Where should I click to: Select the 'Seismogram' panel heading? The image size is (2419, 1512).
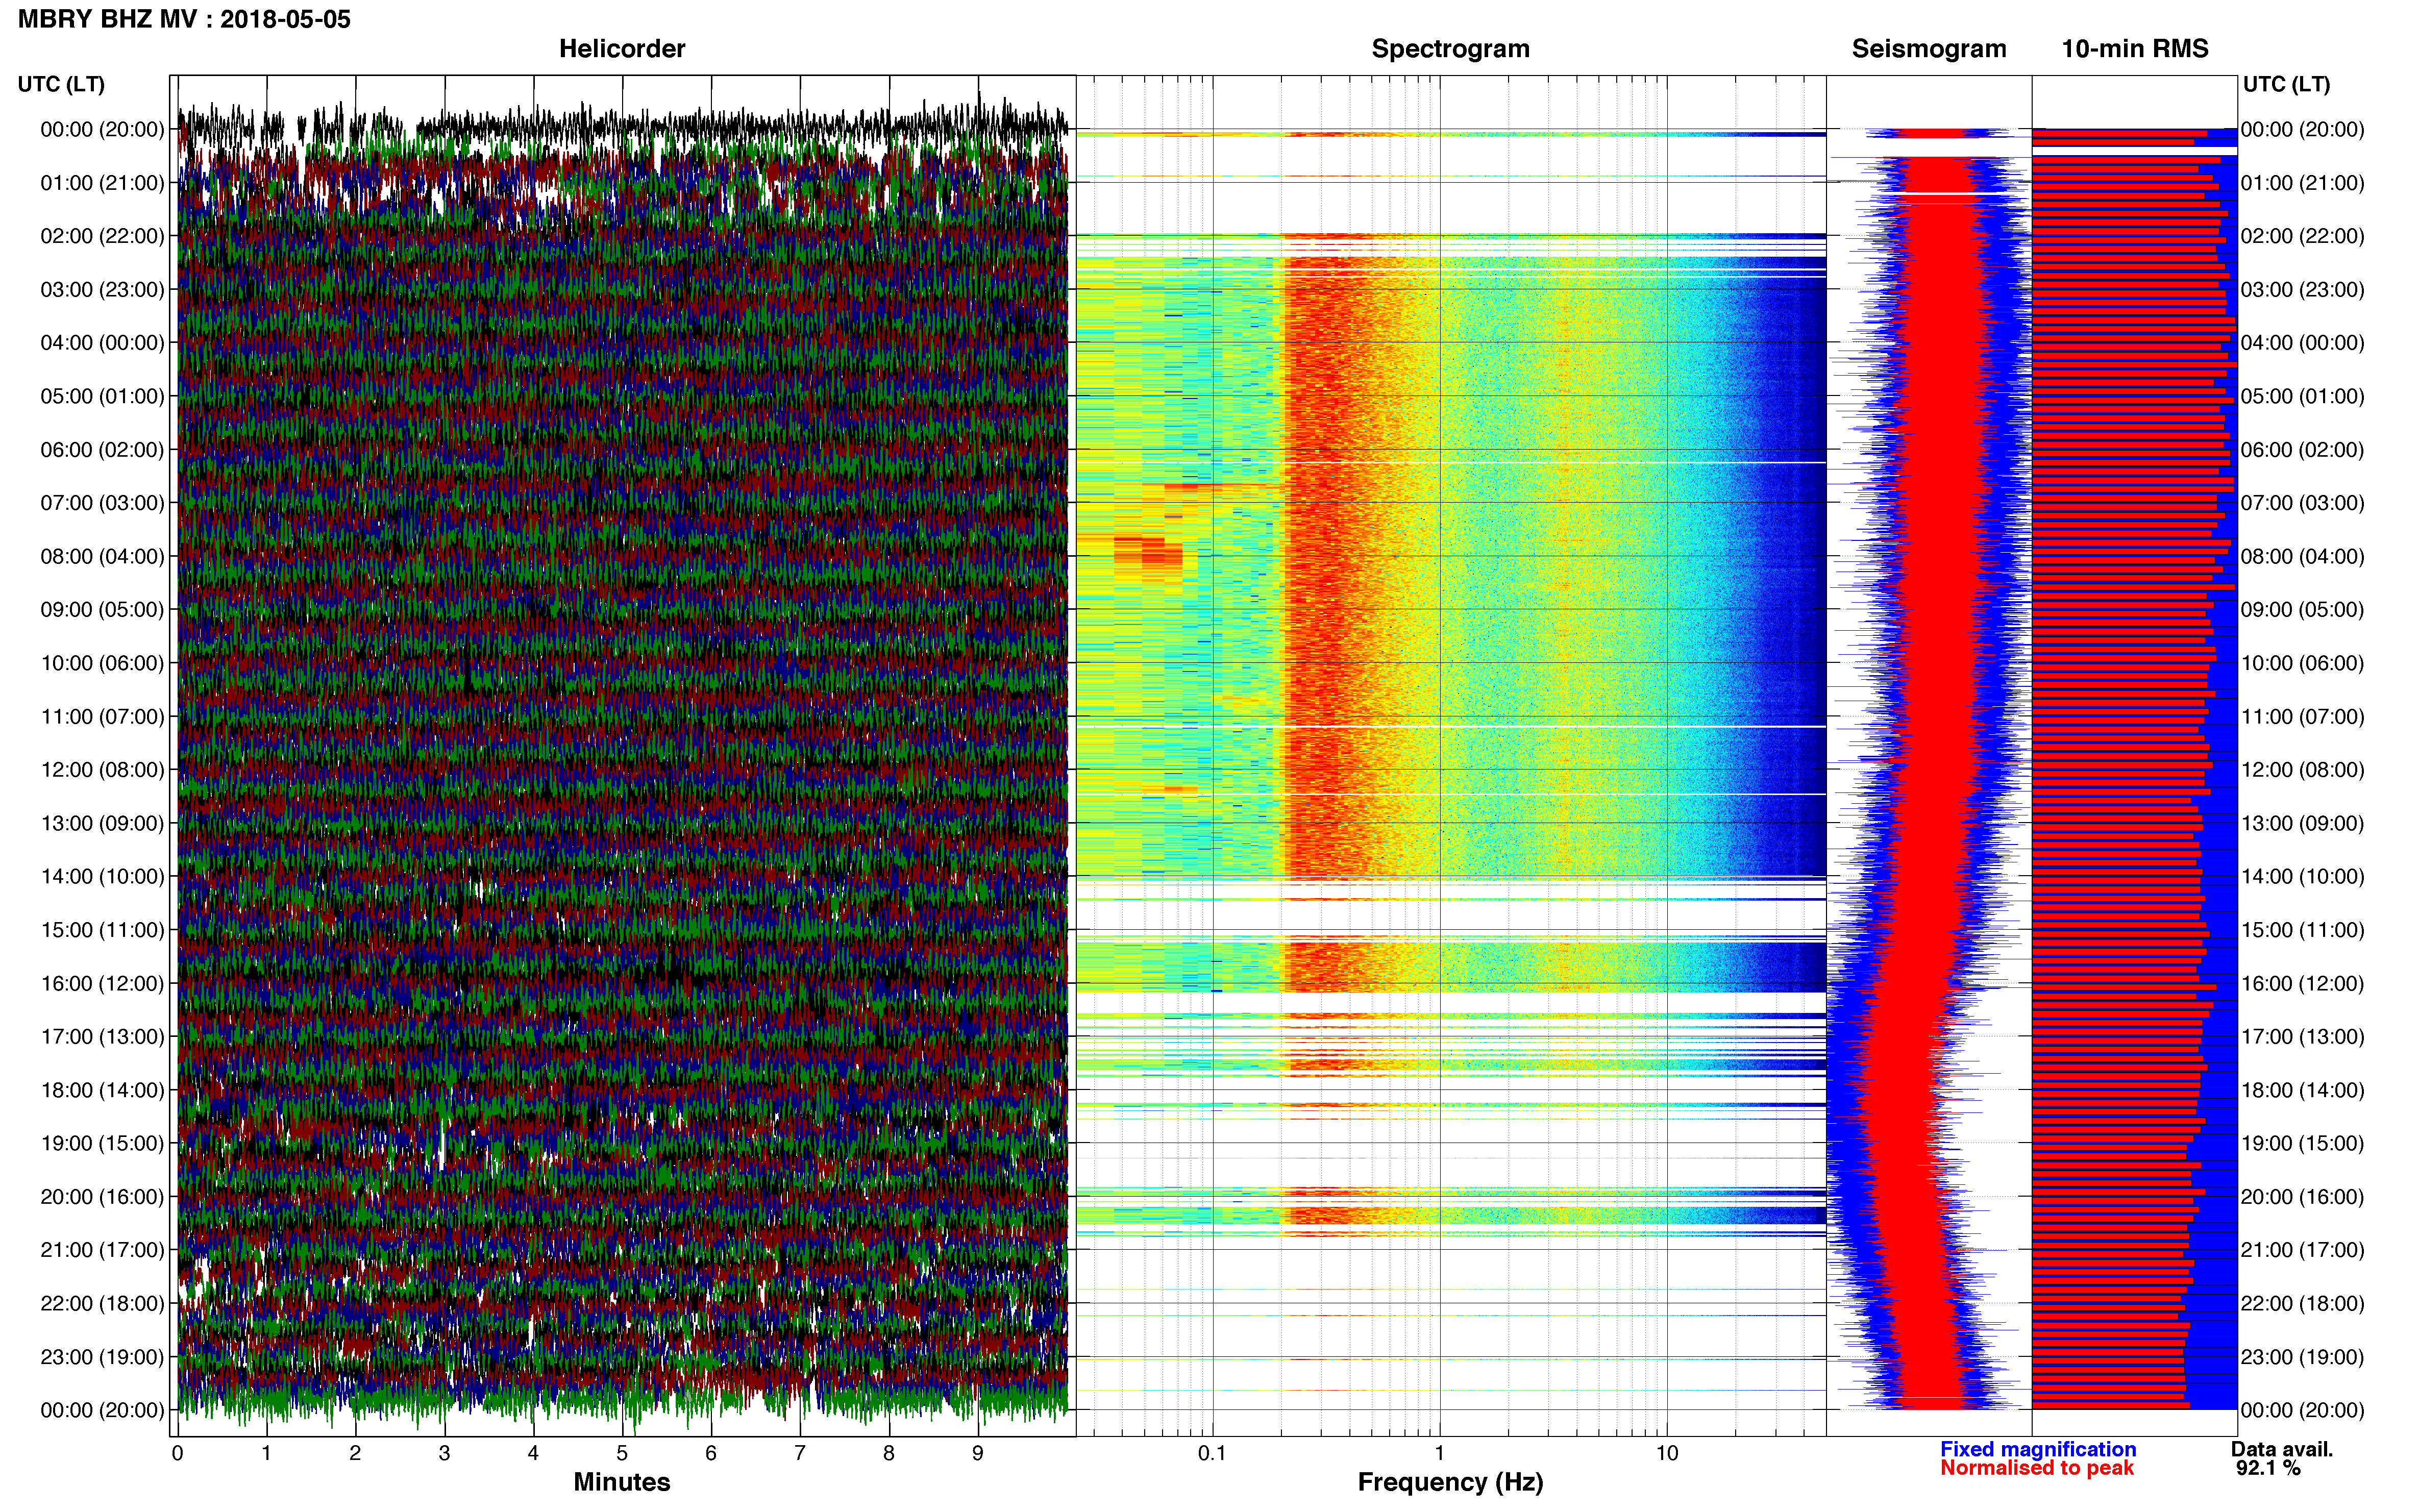(x=1929, y=49)
